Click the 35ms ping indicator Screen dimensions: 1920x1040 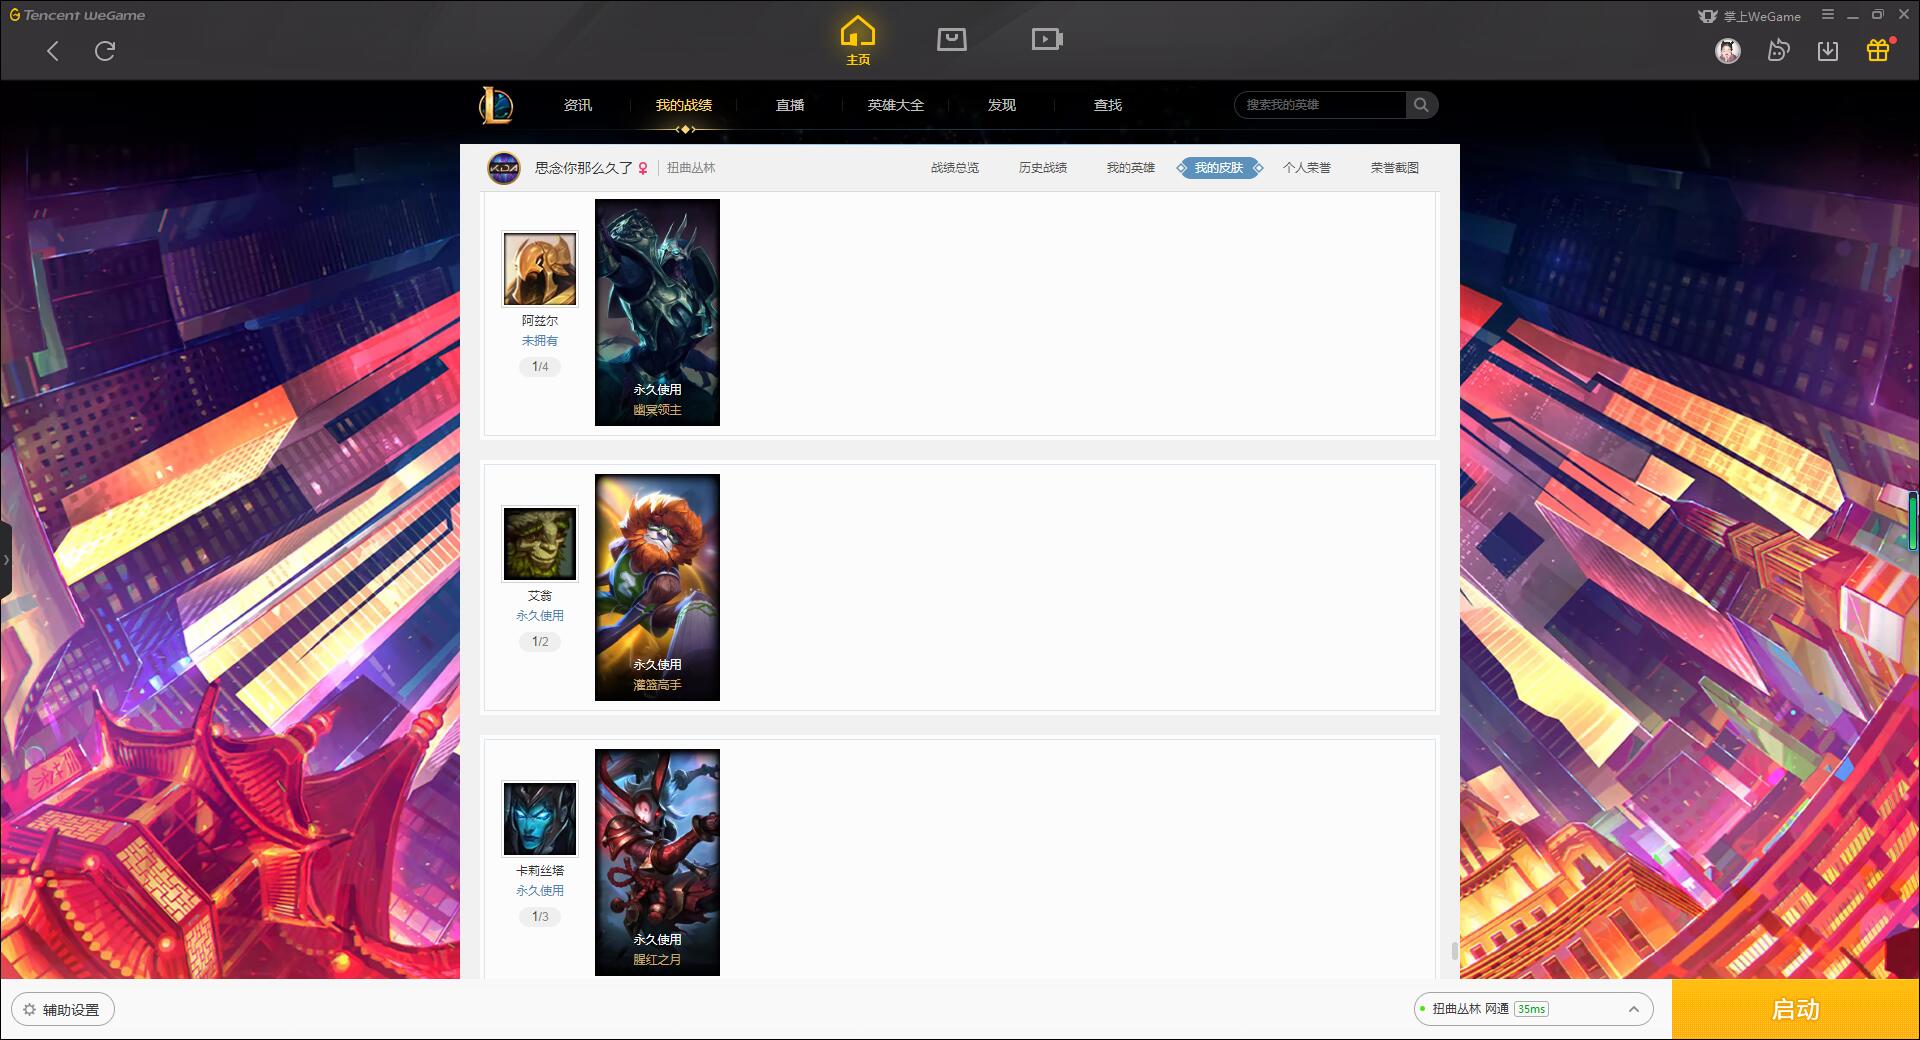click(1531, 1010)
